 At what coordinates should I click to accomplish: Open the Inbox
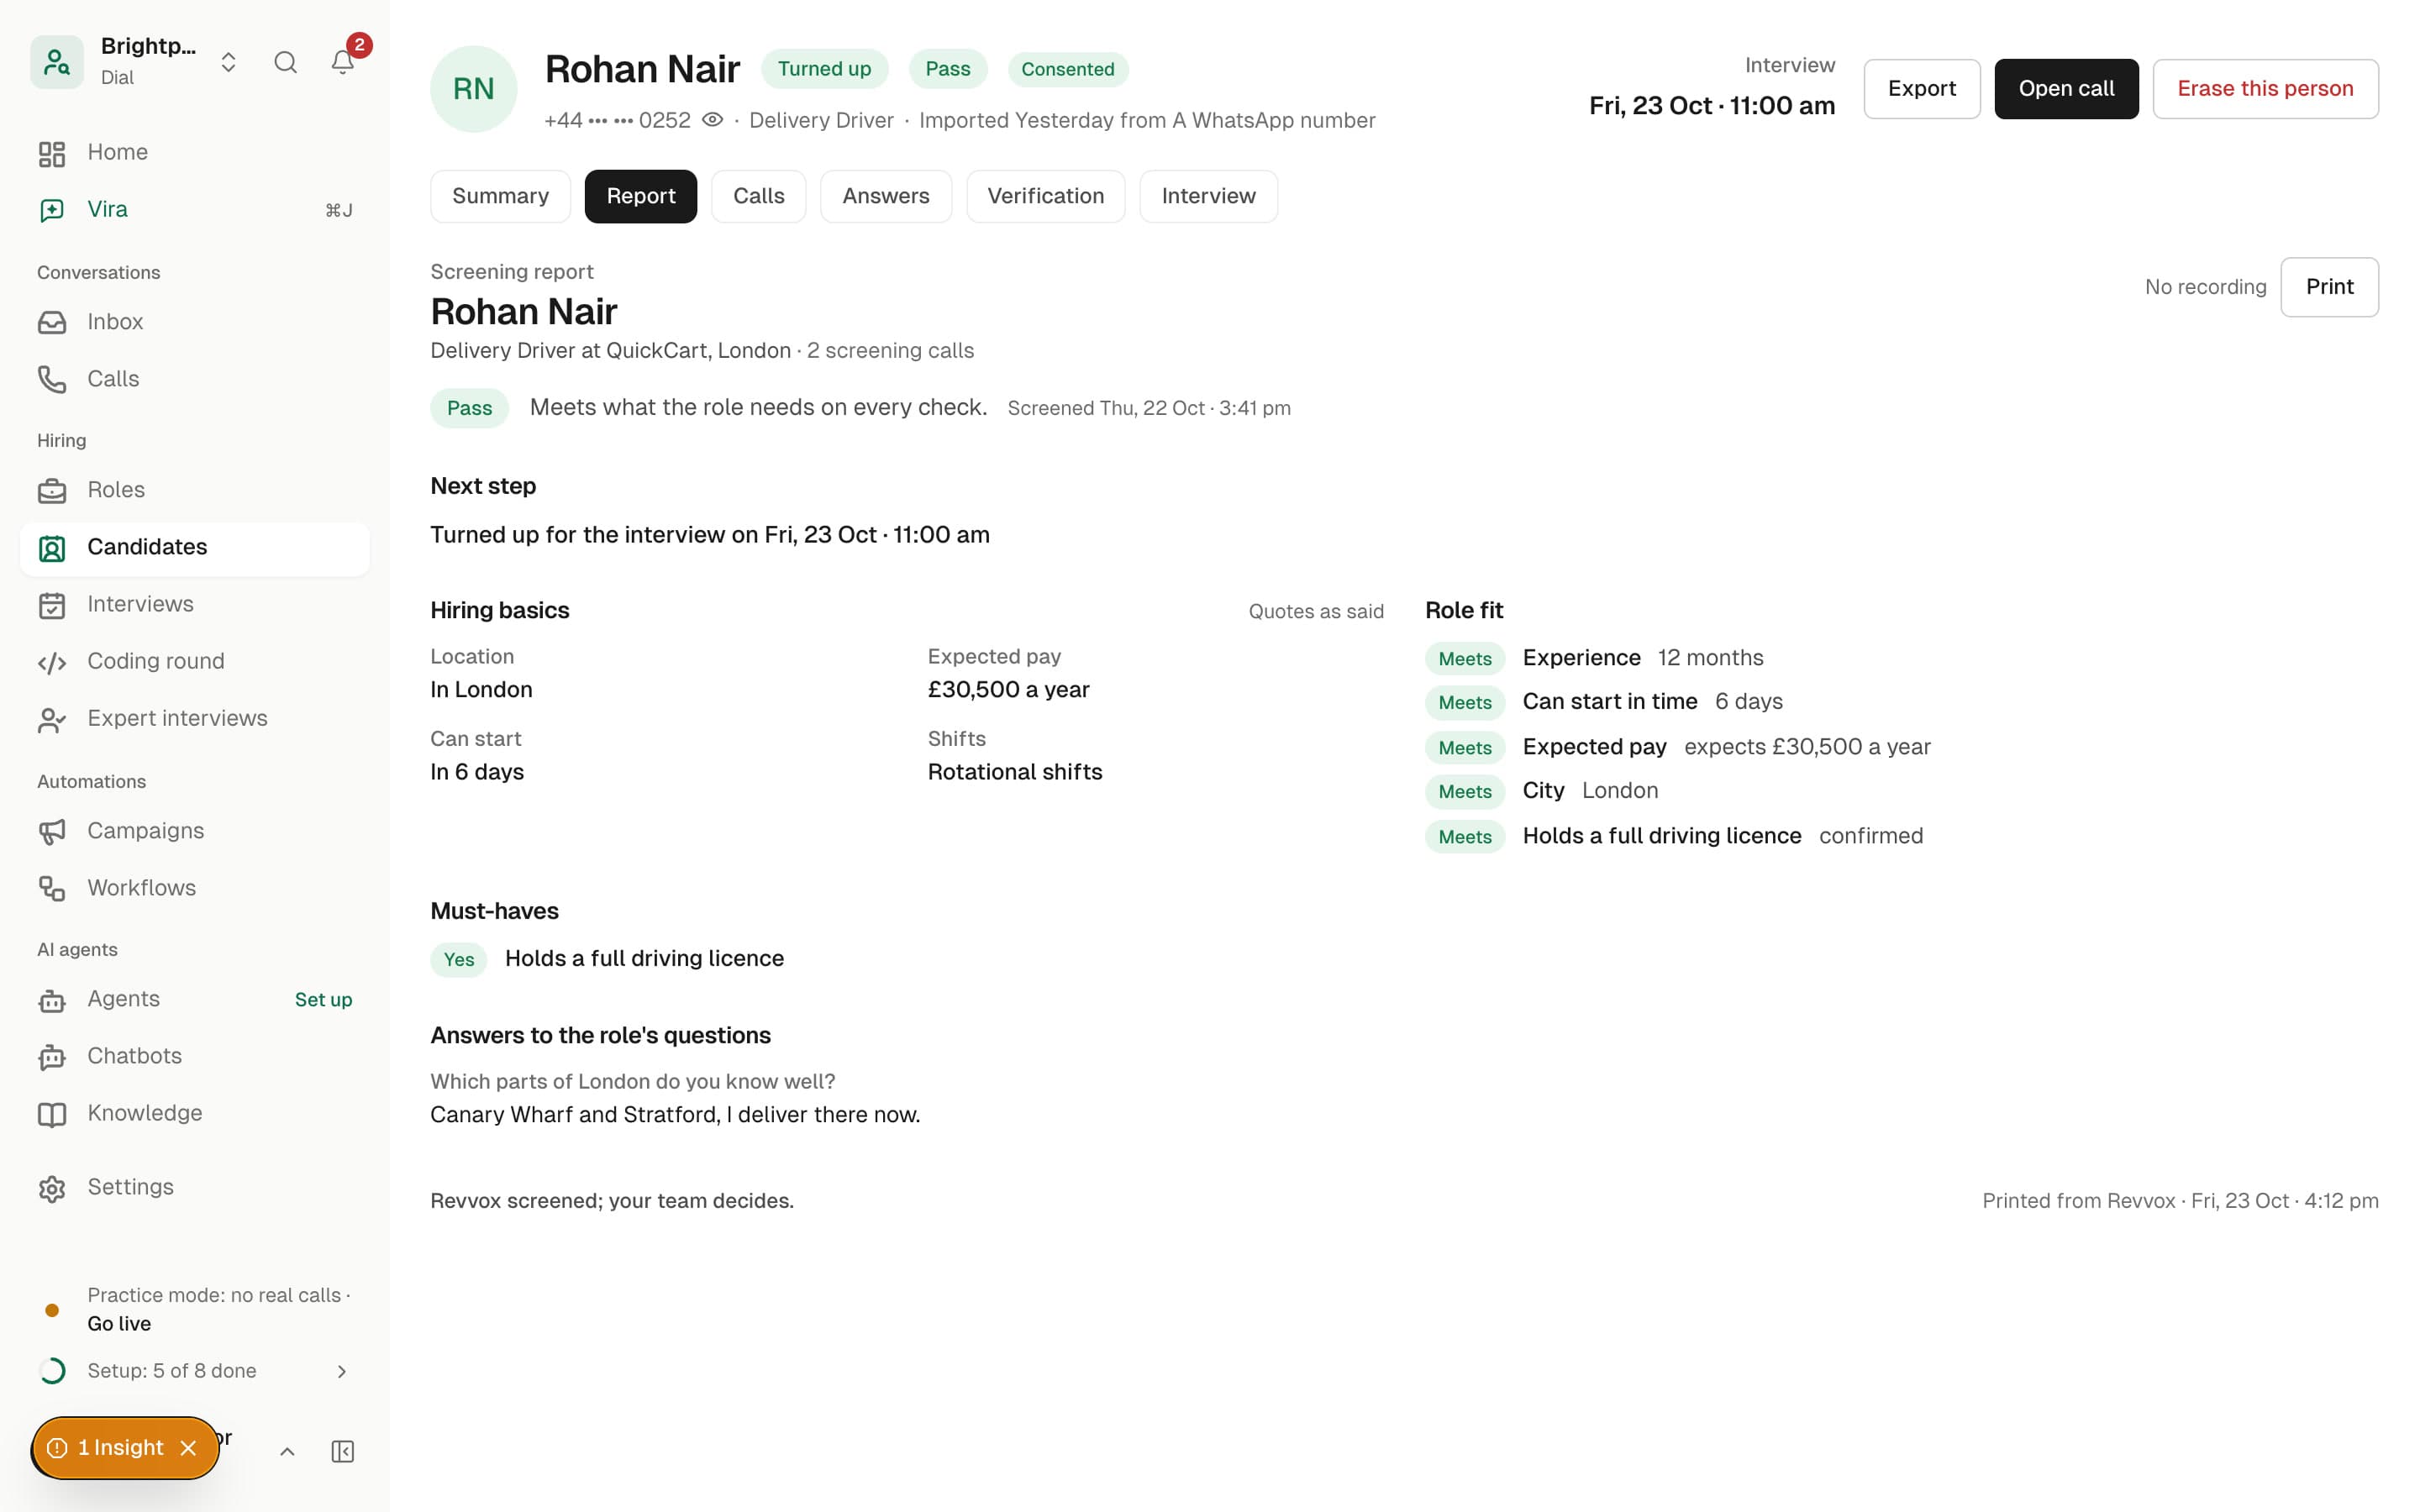[x=195, y=322]
